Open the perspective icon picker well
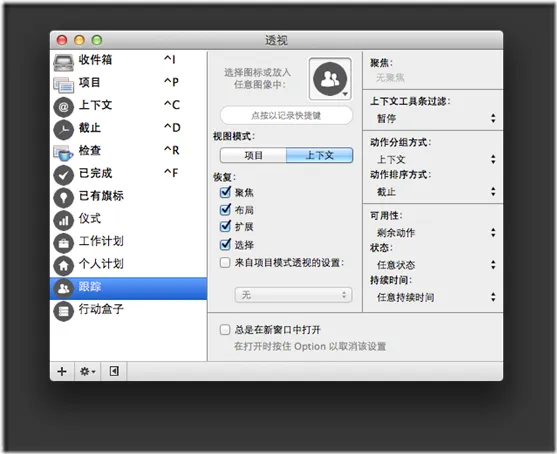Viewport: 557px width, 454px height. (x=330, y=79)
